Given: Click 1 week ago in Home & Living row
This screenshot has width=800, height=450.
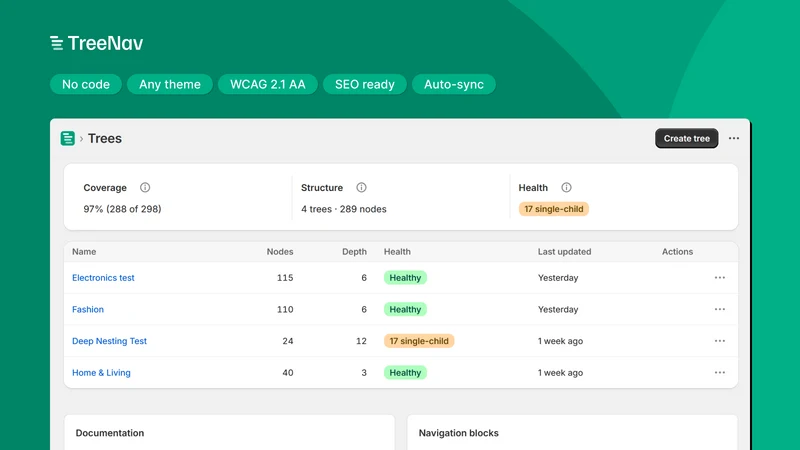Looking at the screenshot, I should point(560,372).
